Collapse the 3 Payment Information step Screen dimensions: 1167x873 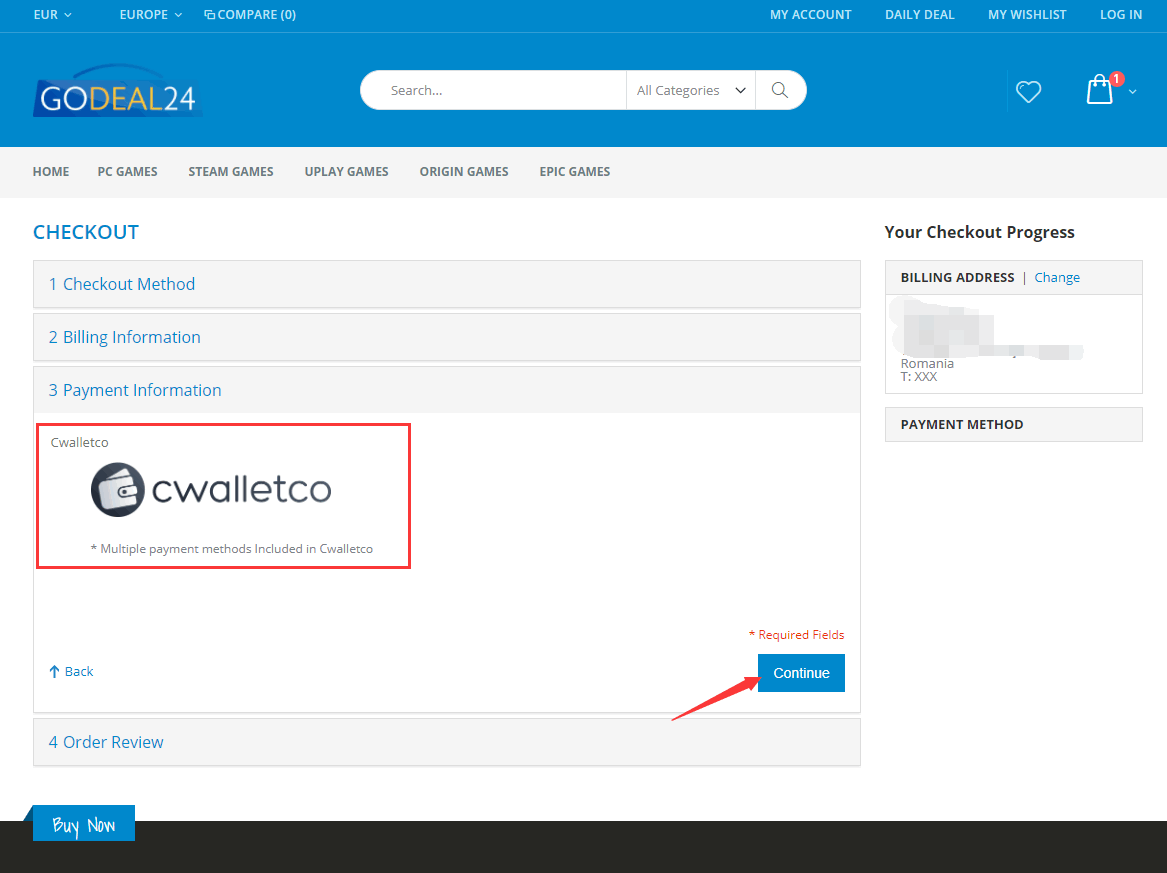(x=447, y=390)
